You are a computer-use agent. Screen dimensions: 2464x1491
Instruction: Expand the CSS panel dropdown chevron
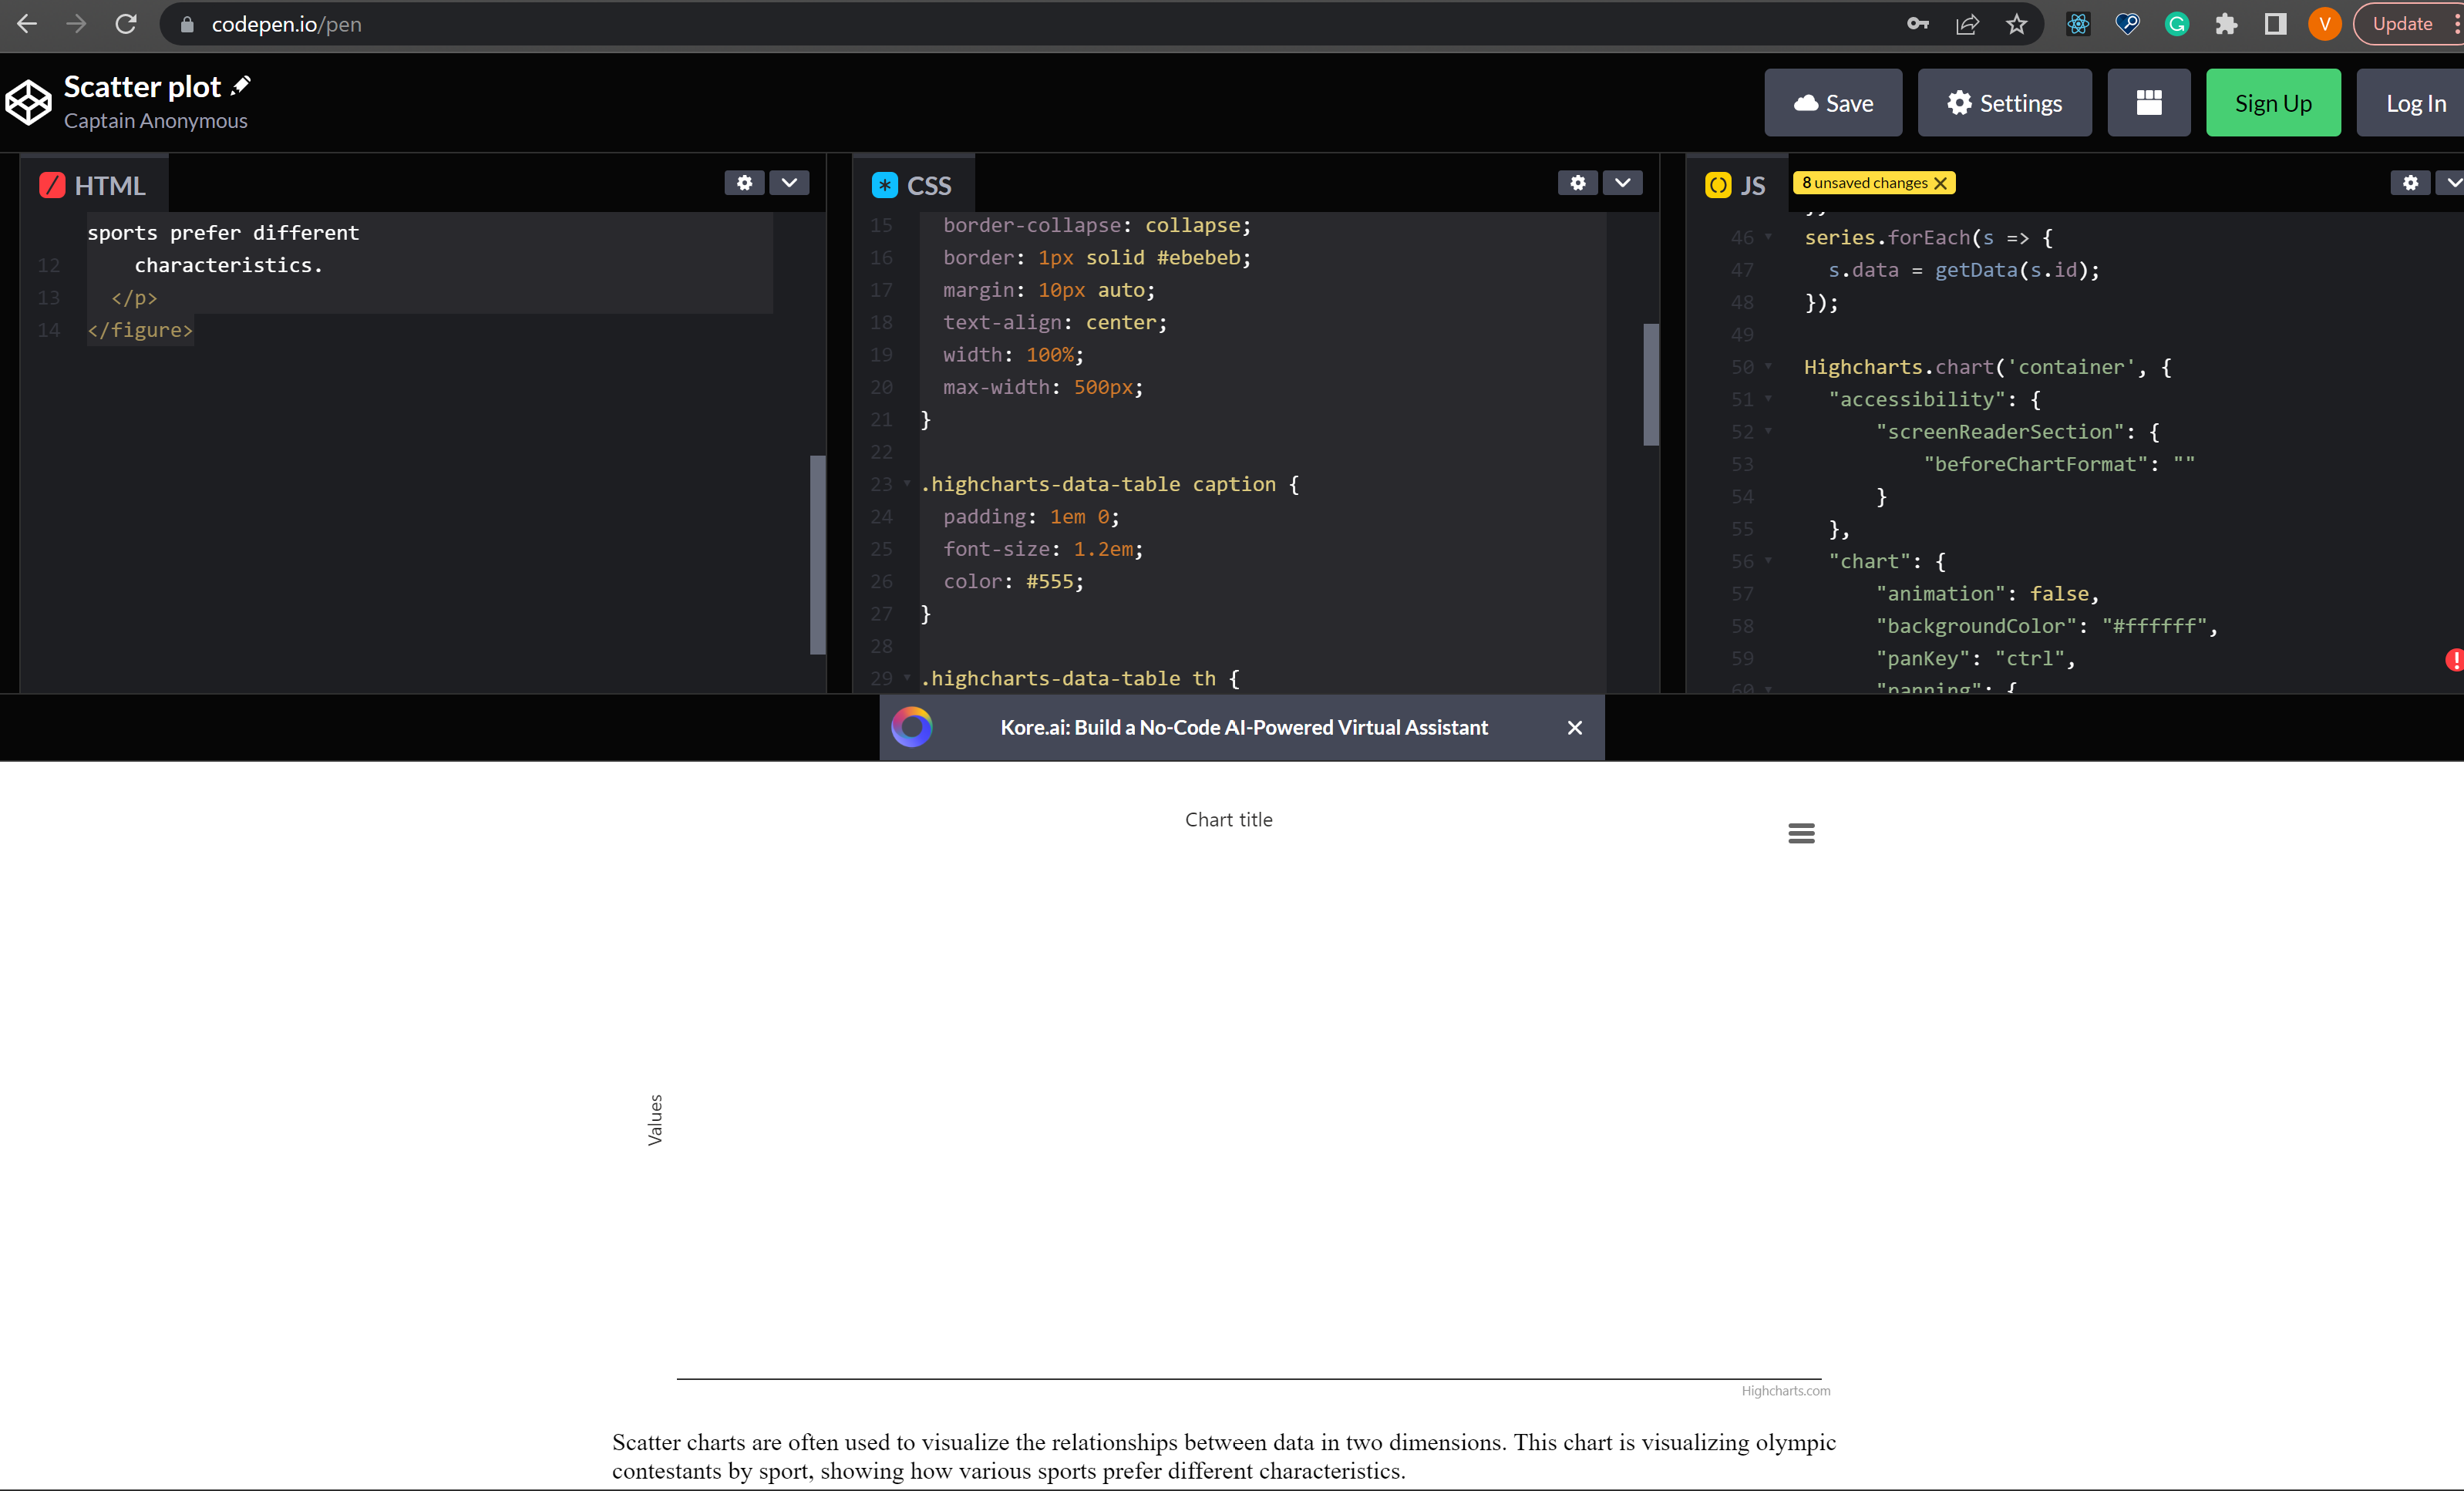[1622, 183]
